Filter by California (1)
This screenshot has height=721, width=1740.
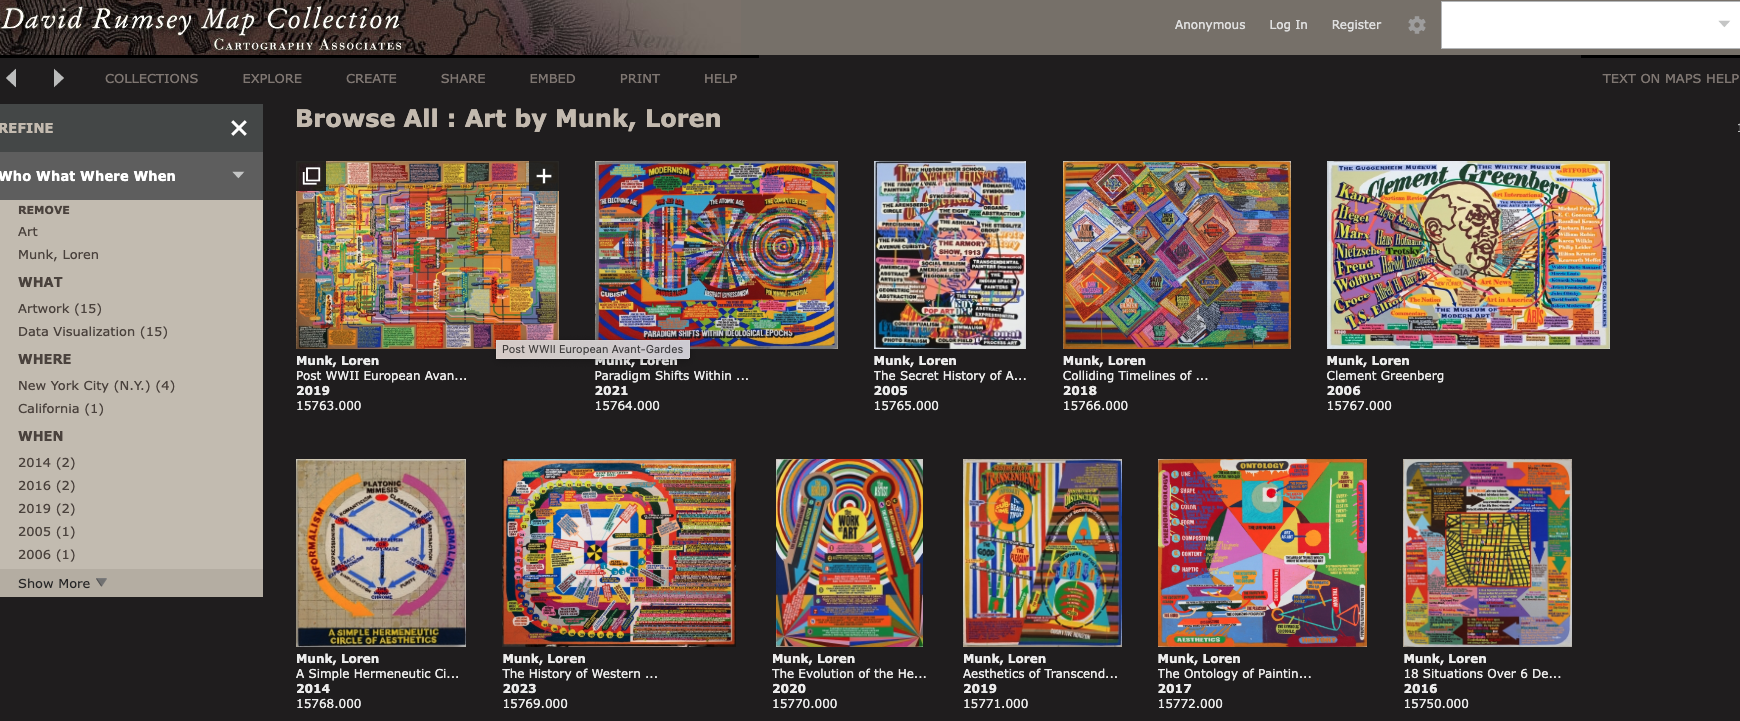(x=61, y=408)
